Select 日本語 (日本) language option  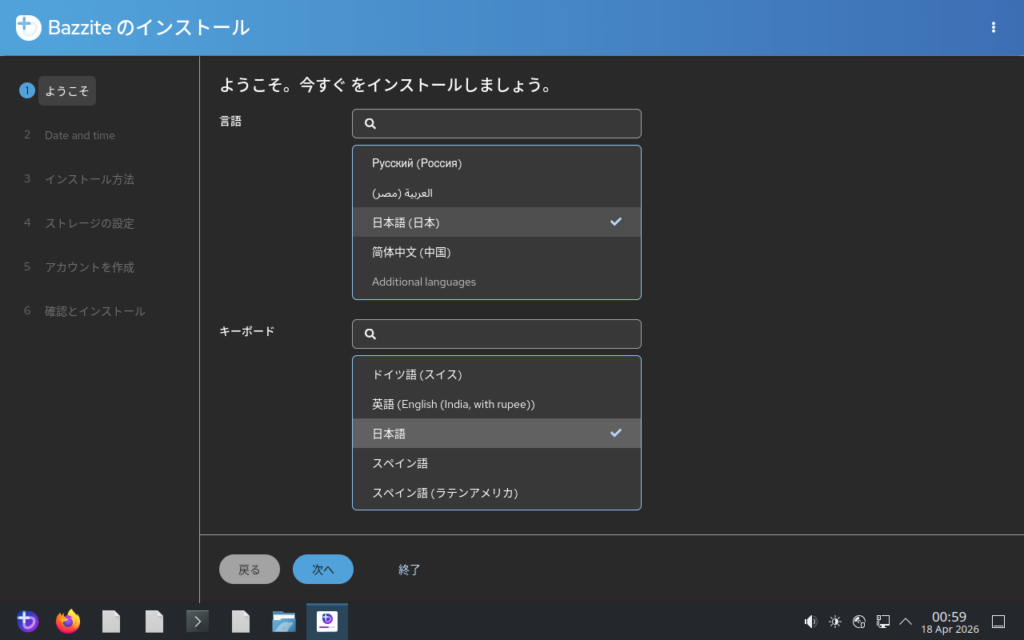click(496, 222)
